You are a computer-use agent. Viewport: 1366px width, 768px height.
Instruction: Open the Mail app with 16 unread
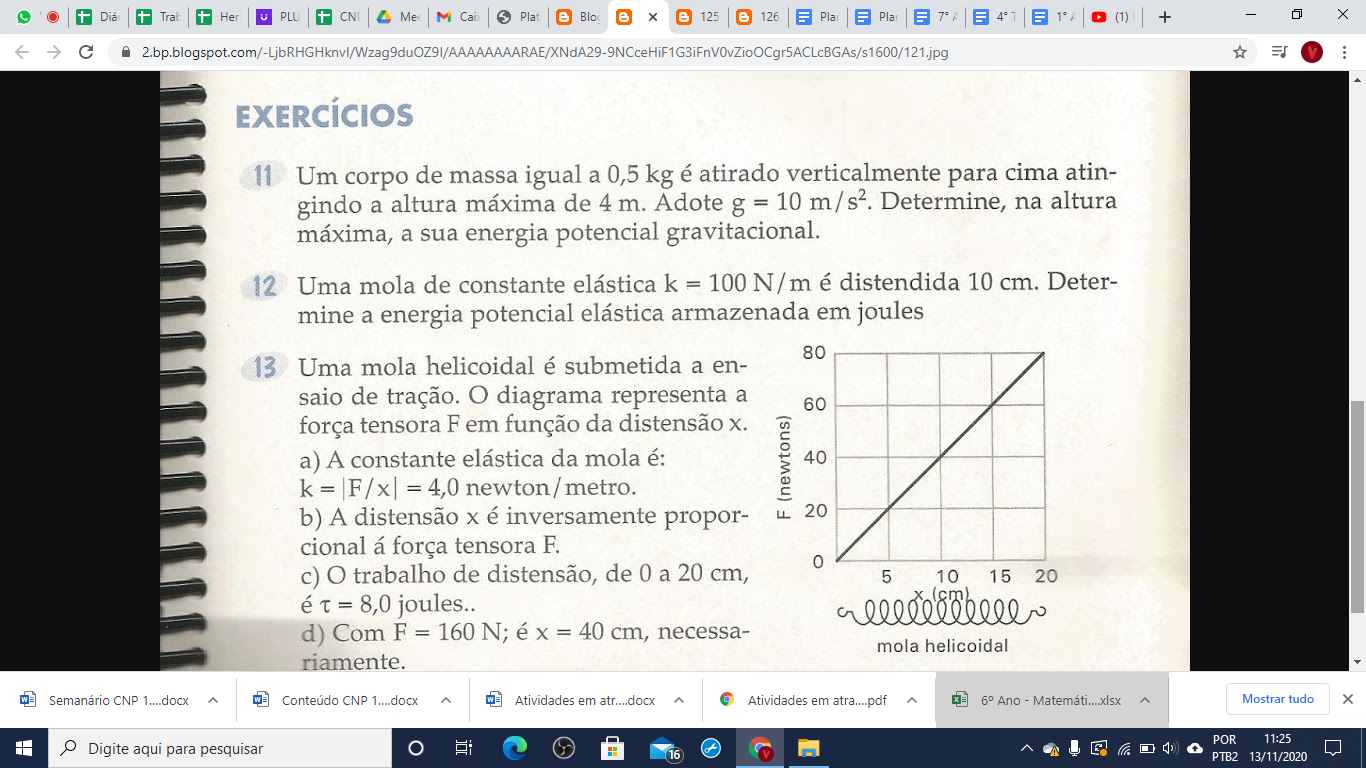[664, 748]
